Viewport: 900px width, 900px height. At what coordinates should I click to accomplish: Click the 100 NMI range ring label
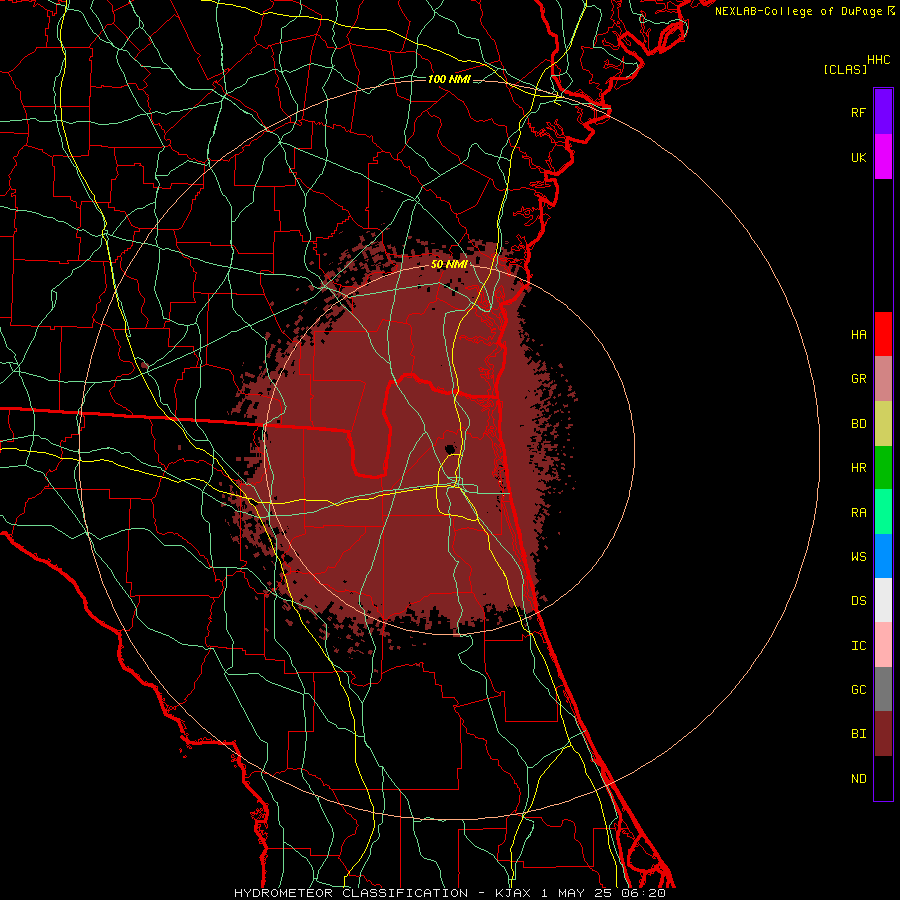pyautogui.click(x=449, y=79)
